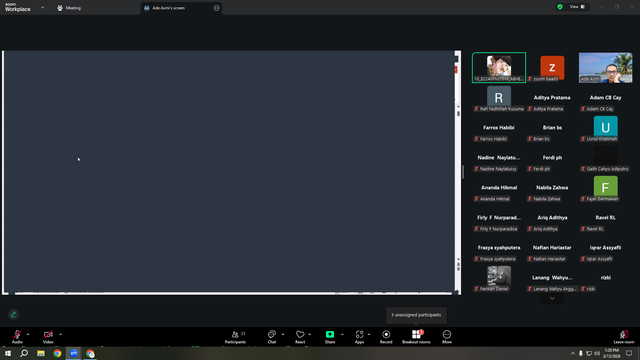Viewport: 640px width, 360px height.
Task: Expand share options arrow beside Share
Action: (342, 334)
